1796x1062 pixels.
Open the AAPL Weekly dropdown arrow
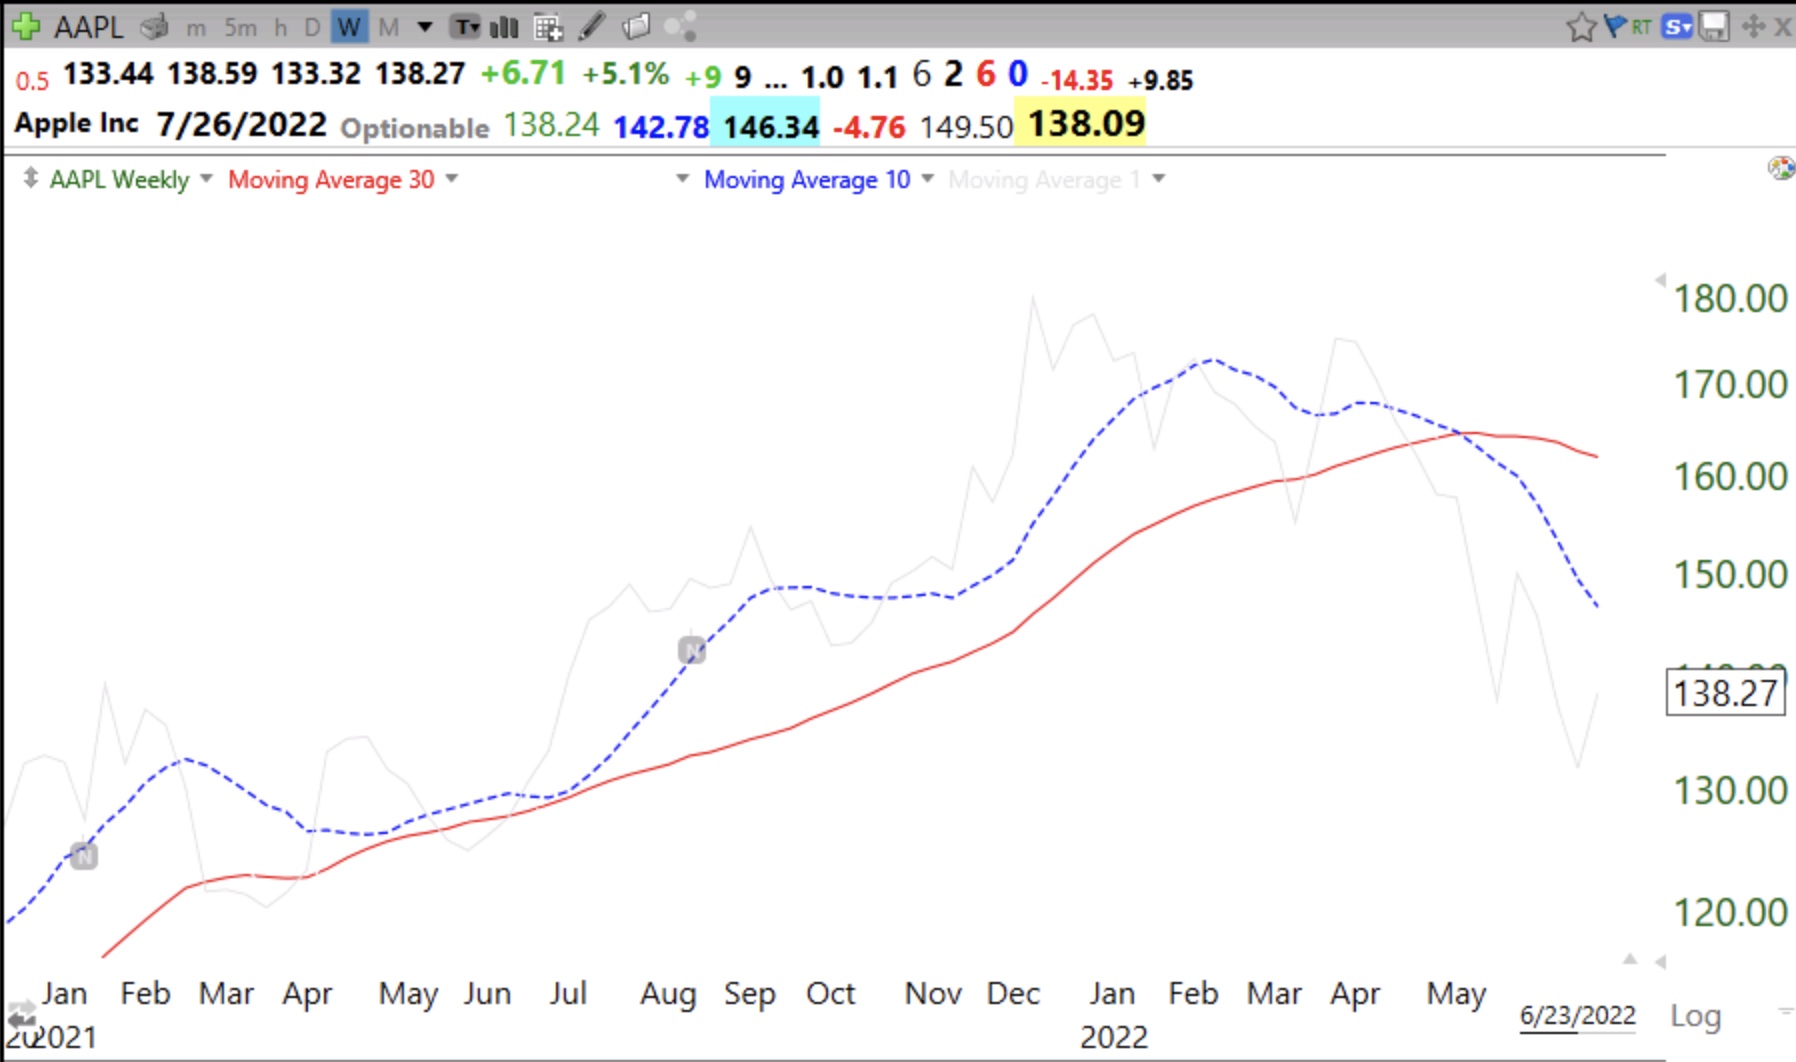pyautogui.click(x=206, y=179)
